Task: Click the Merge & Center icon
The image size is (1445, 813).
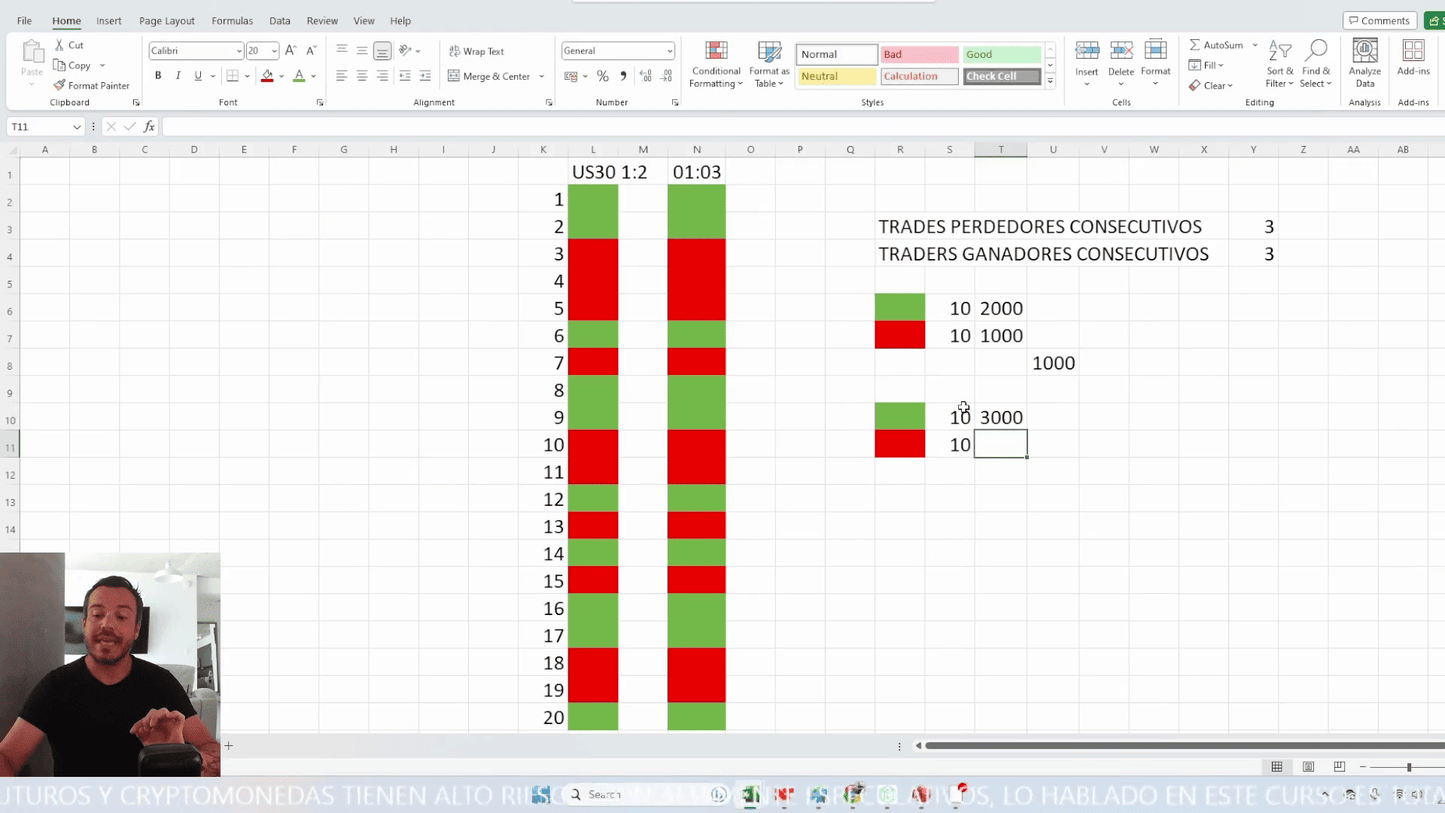Action: (454, 76)
